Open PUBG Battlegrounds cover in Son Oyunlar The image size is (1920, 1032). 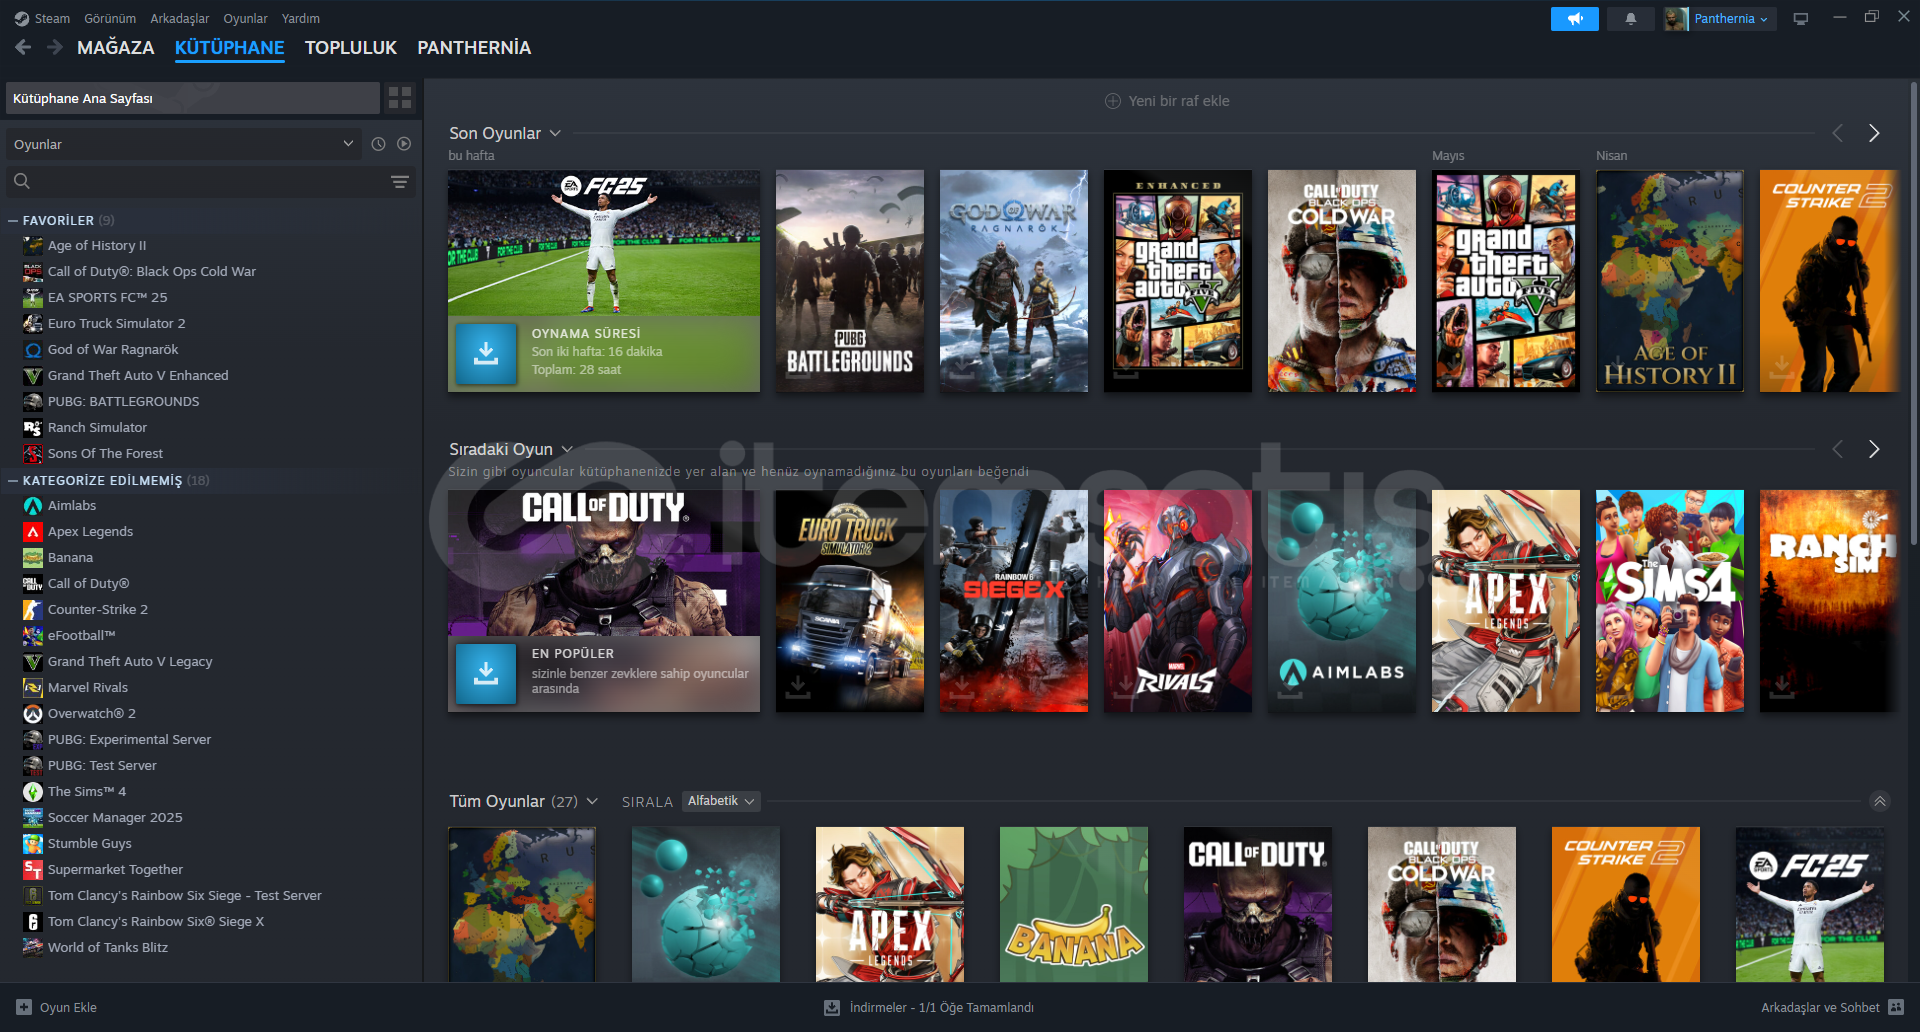click(850, 281)
